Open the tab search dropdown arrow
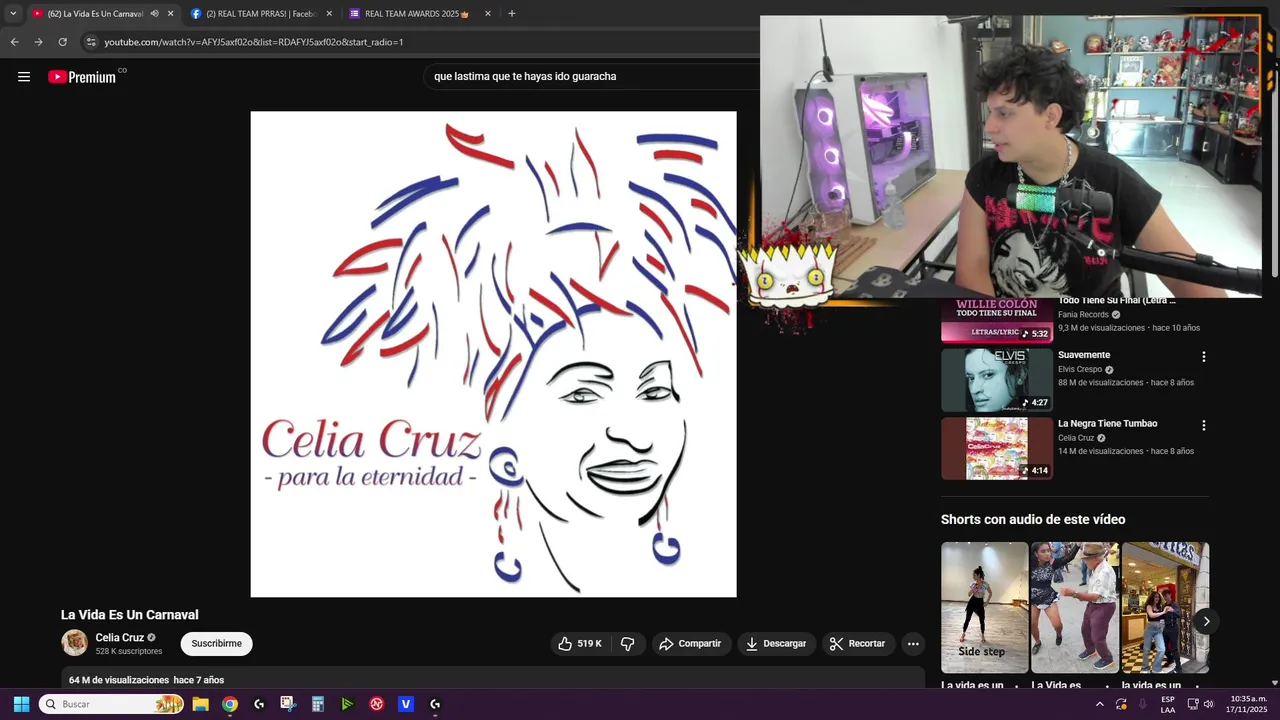Screen dimensions: 1280x720 13,14
